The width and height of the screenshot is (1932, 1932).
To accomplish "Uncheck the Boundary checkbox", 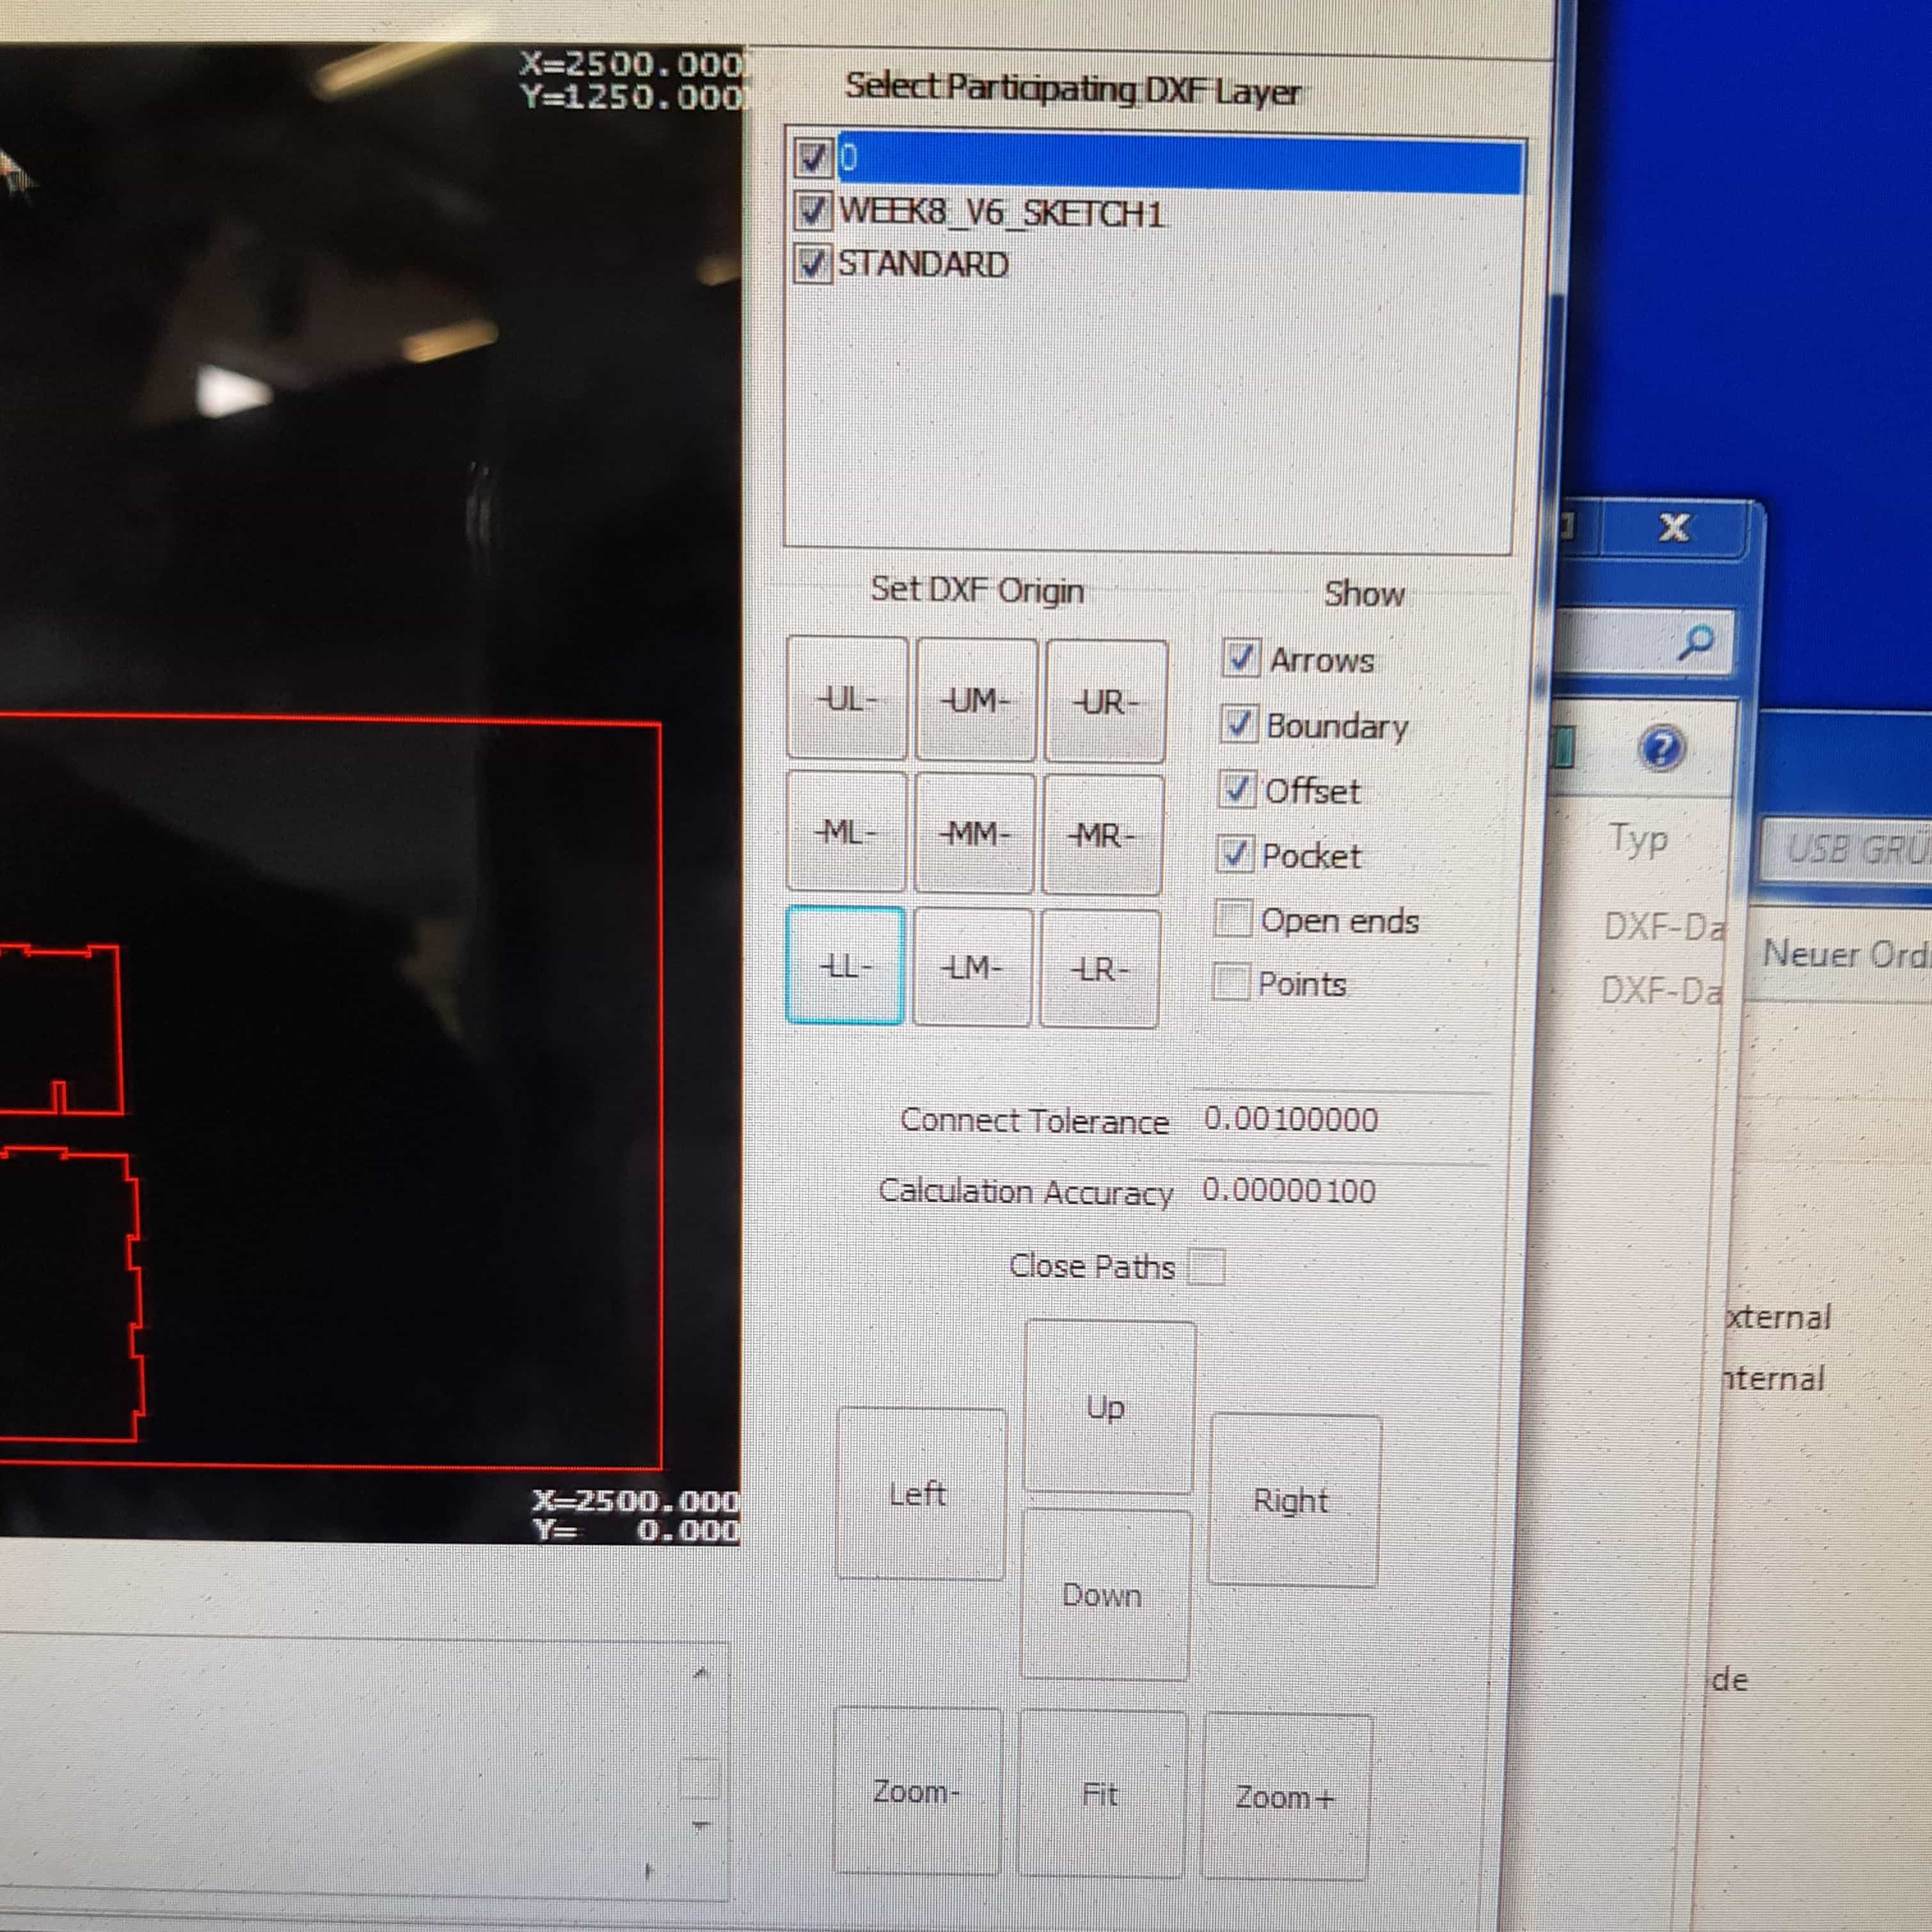I will (1239, 724).
